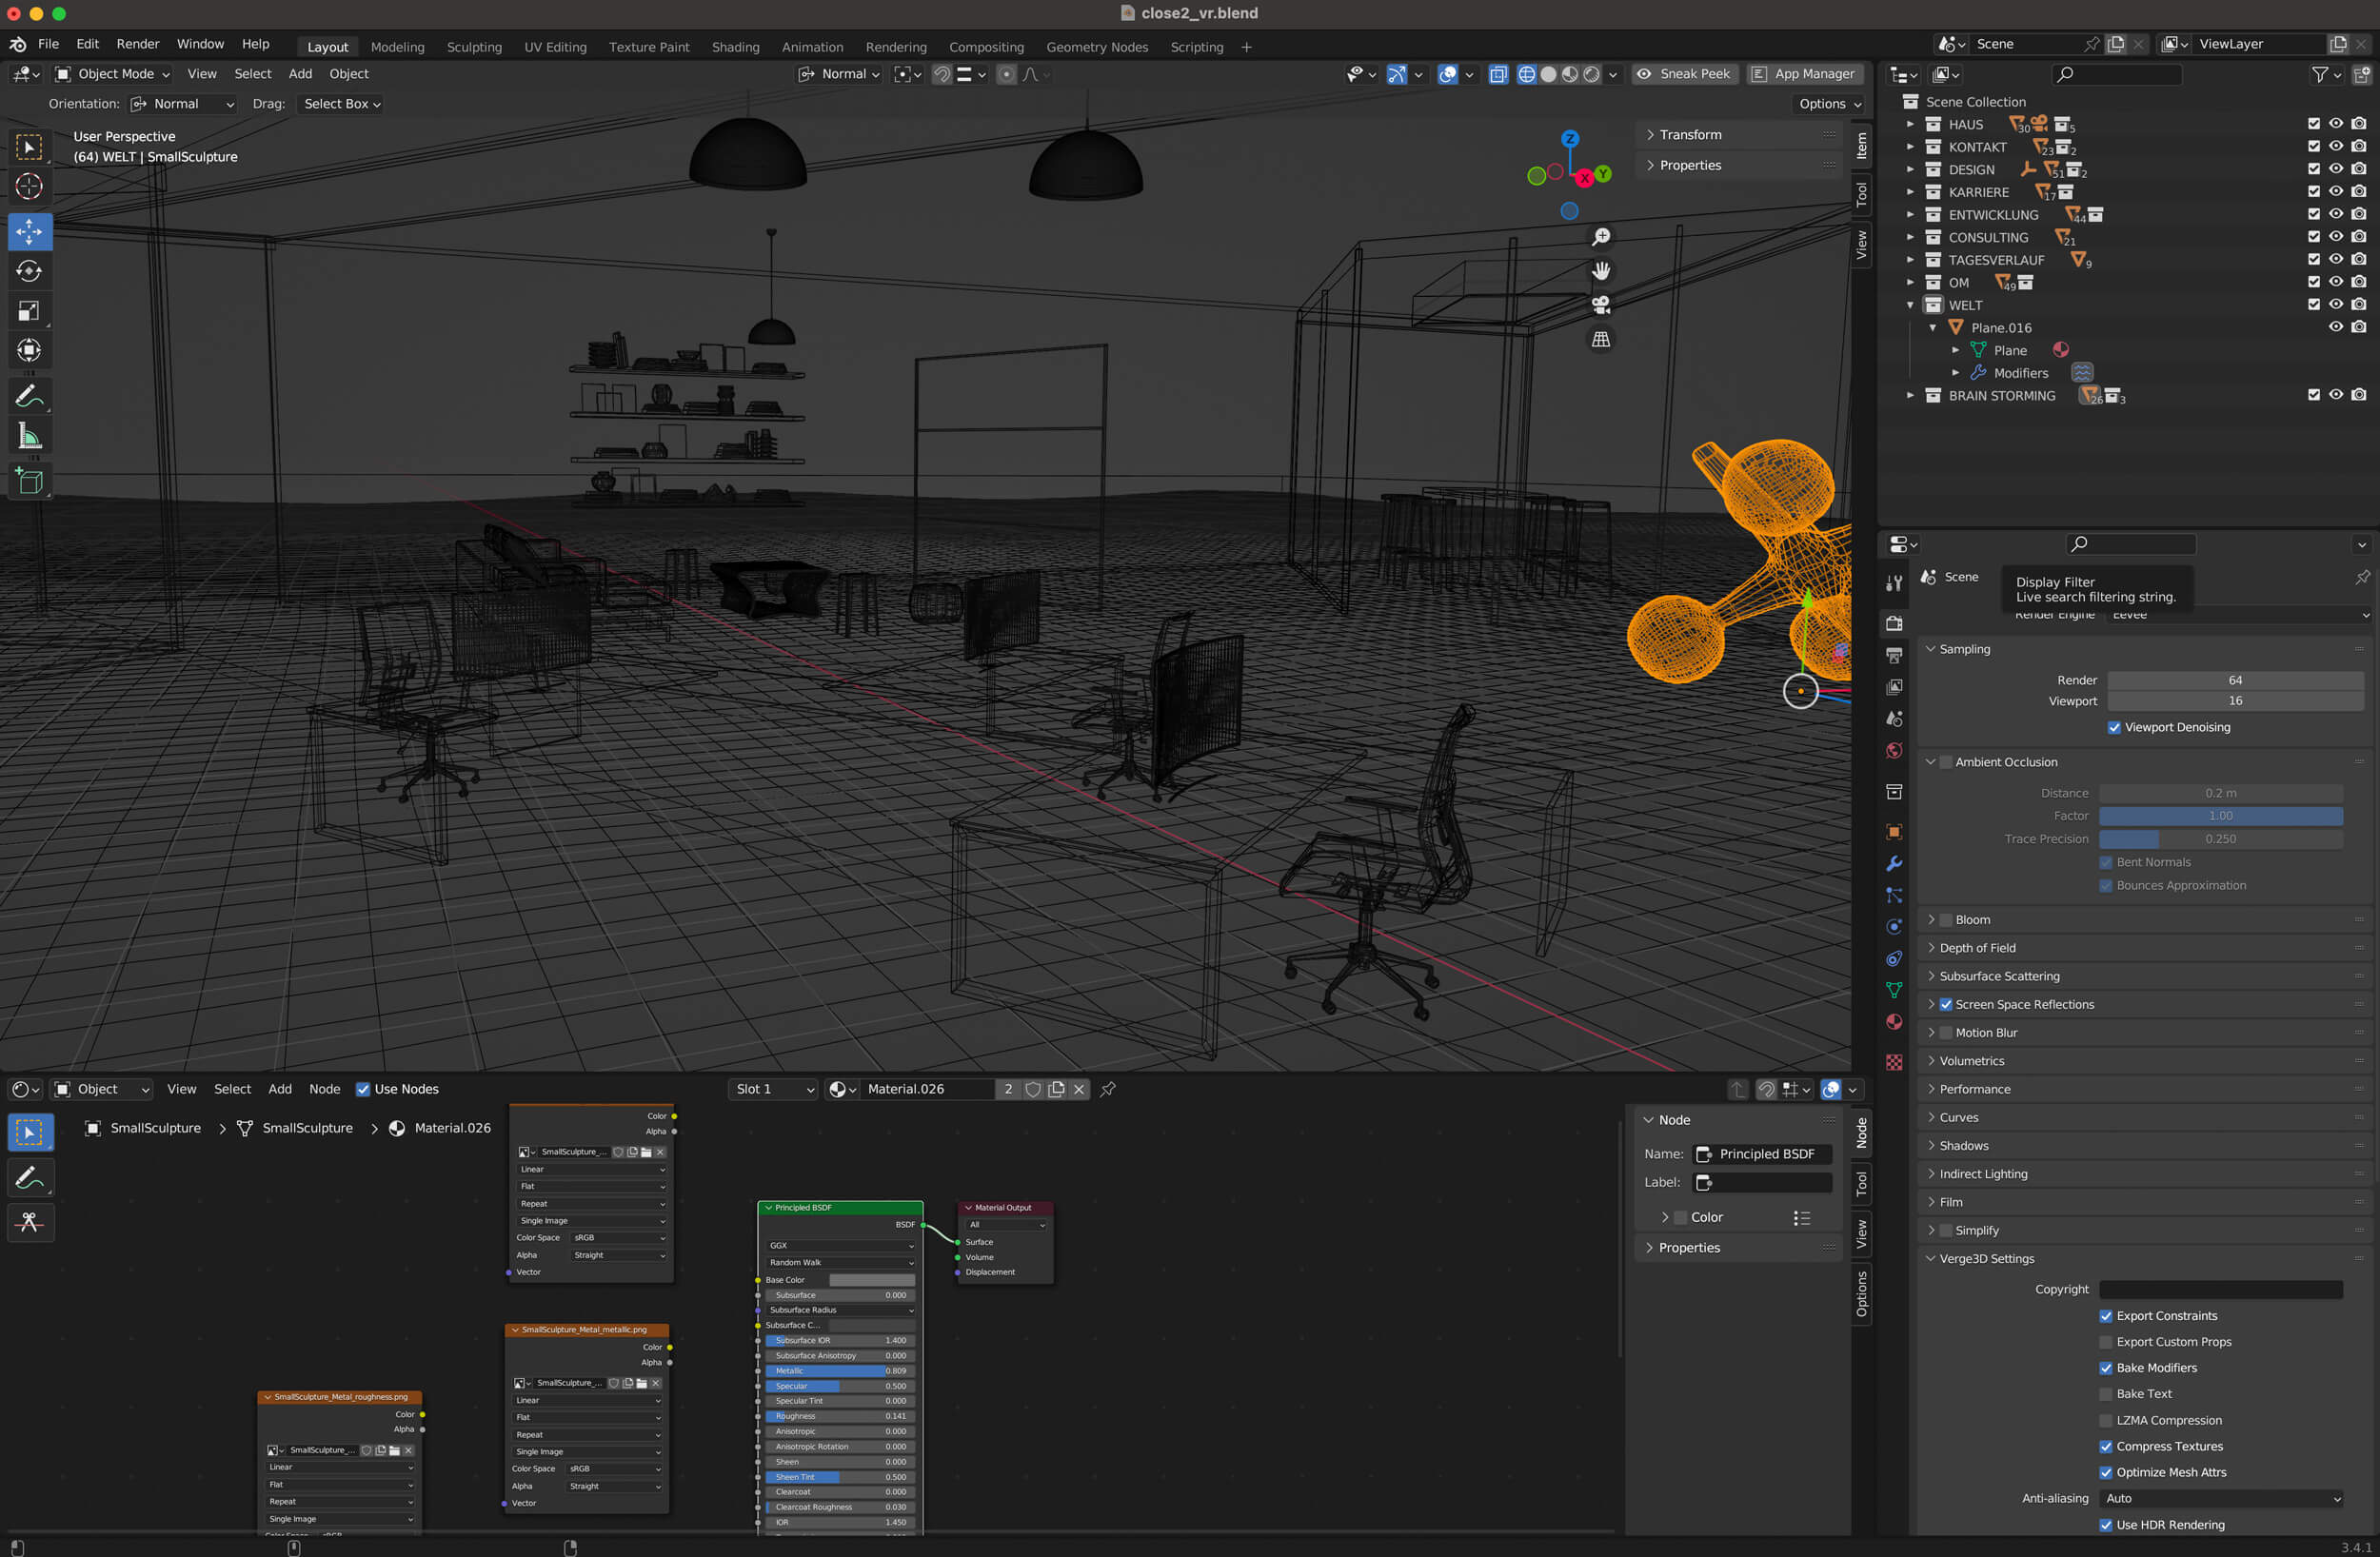Select the Measure tool
Viewport: 2380px width, 1557px height.
(29, 437)
